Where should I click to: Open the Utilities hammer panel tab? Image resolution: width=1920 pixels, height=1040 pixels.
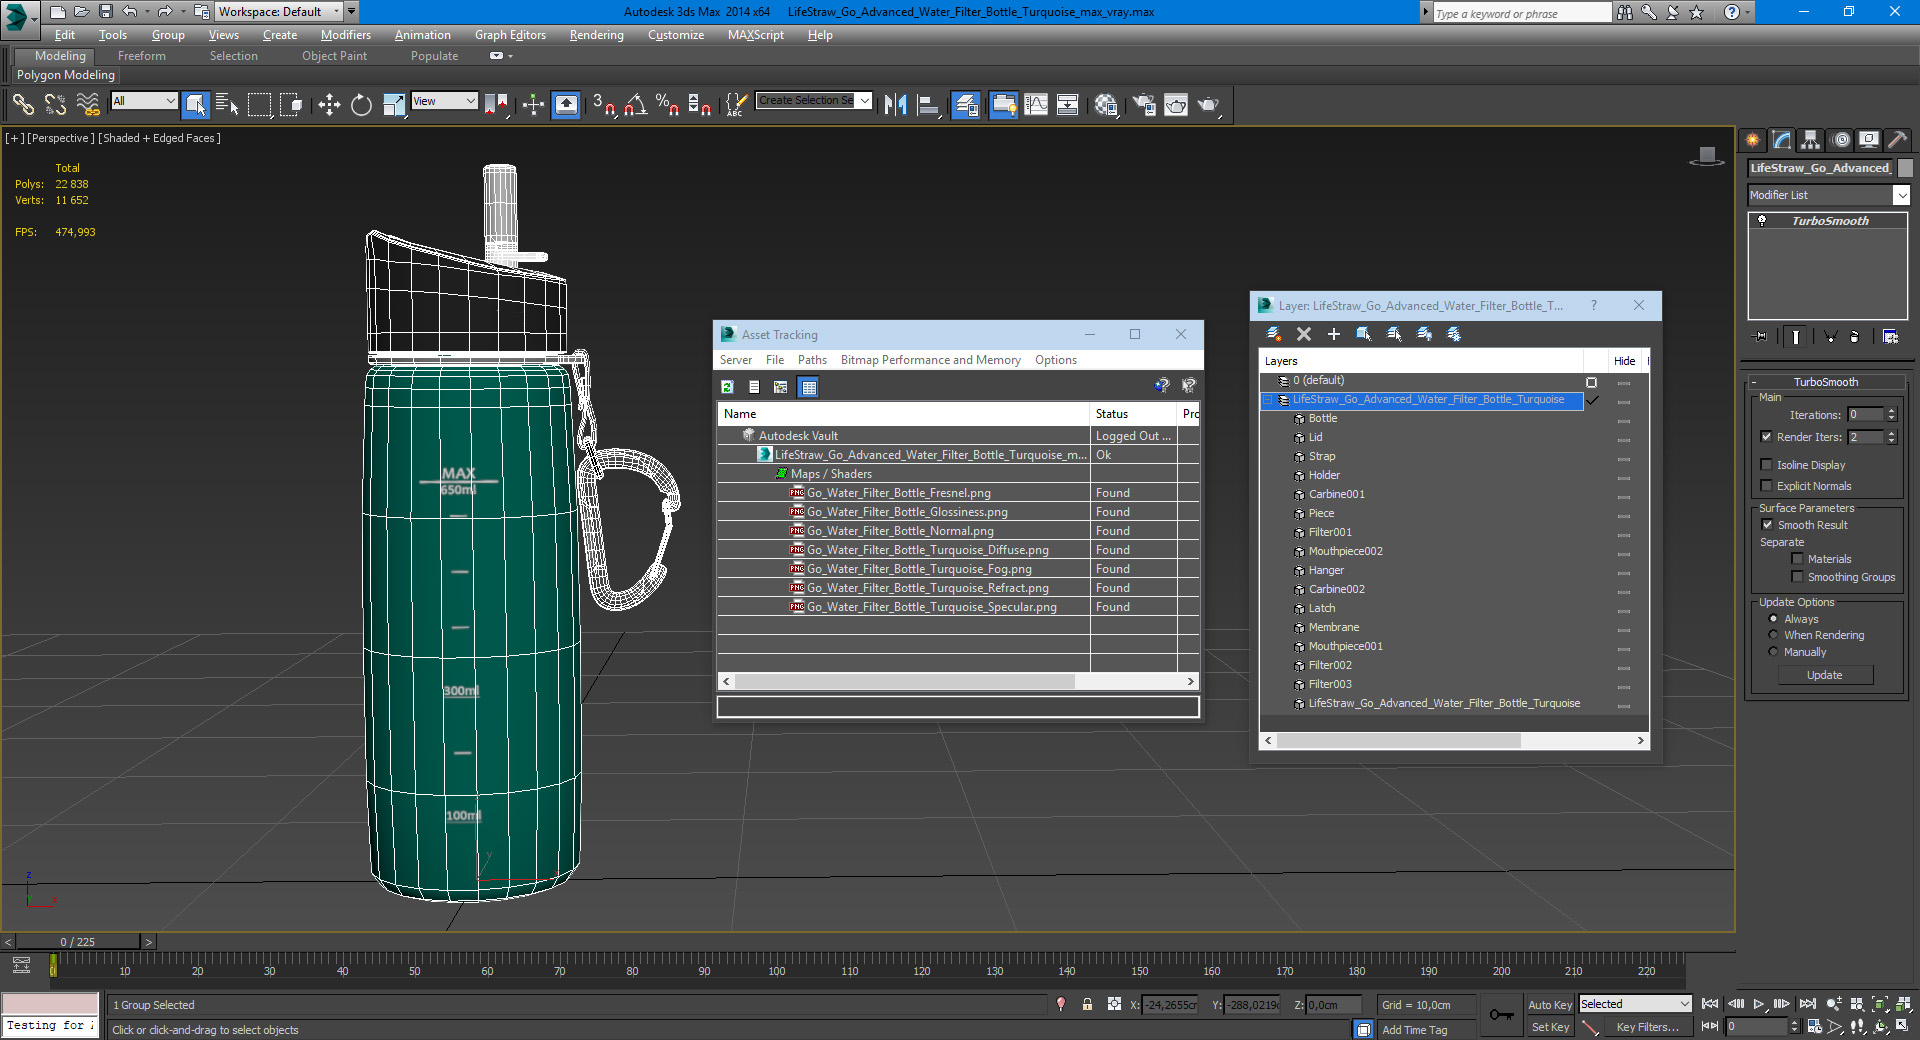1897,140
